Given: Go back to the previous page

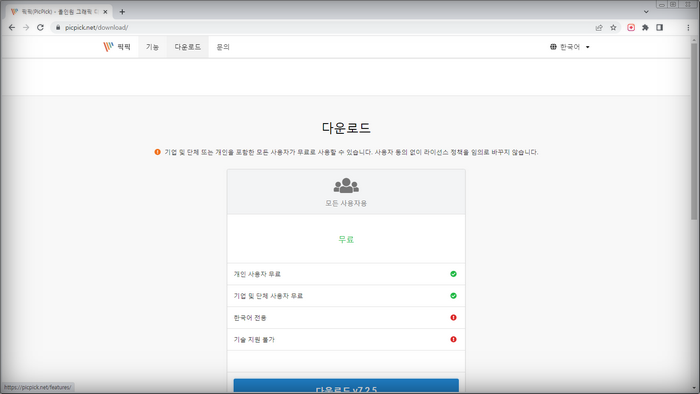Looking at the screenshot, I should tap(12, 28).
